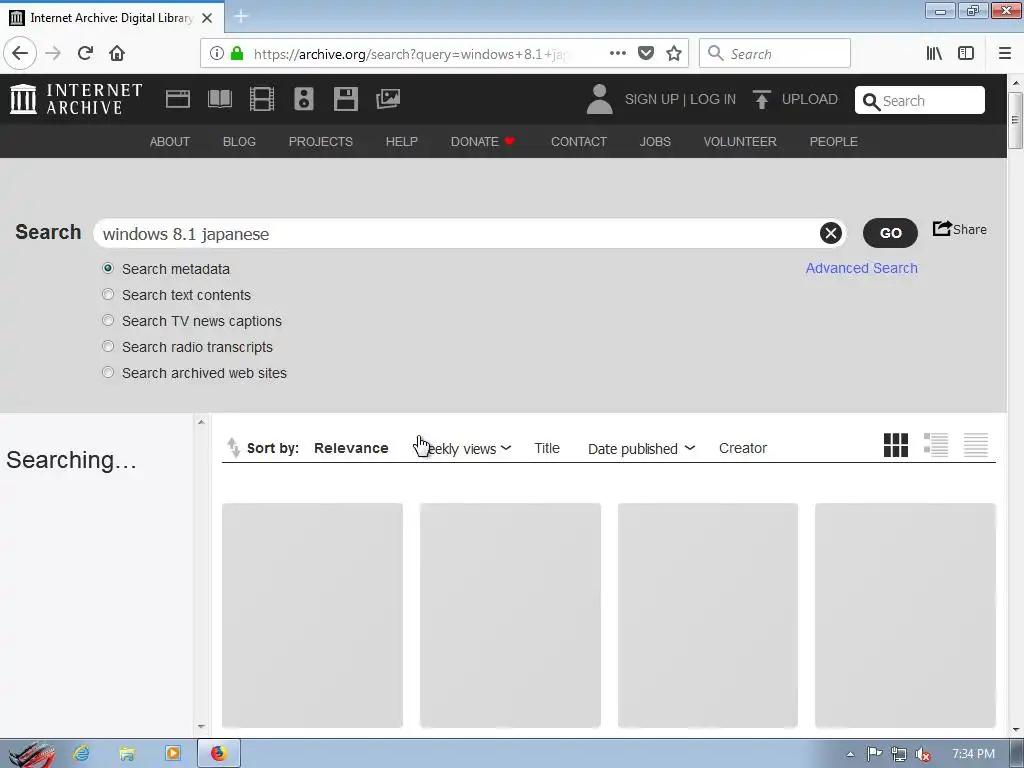Select Search text contents option
The height and width of the screenshot is (768, 1024).
(108, 295)
